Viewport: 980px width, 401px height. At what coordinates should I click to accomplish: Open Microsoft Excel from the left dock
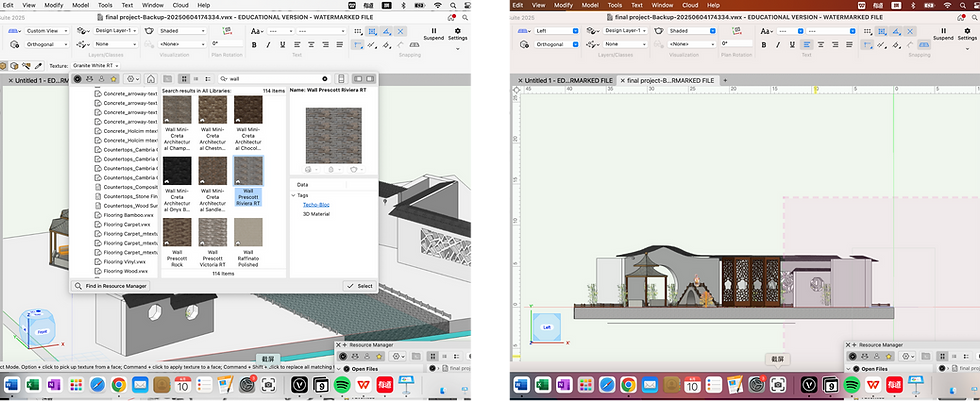[x=33, y=385]
